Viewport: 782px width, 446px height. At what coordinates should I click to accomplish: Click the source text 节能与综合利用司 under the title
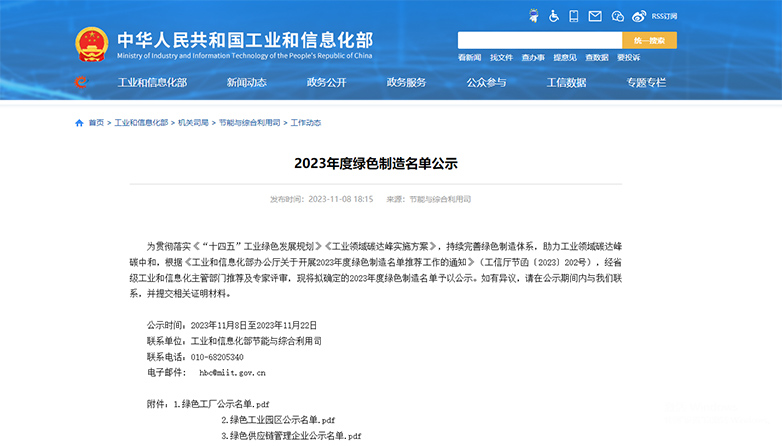point(440,199)
